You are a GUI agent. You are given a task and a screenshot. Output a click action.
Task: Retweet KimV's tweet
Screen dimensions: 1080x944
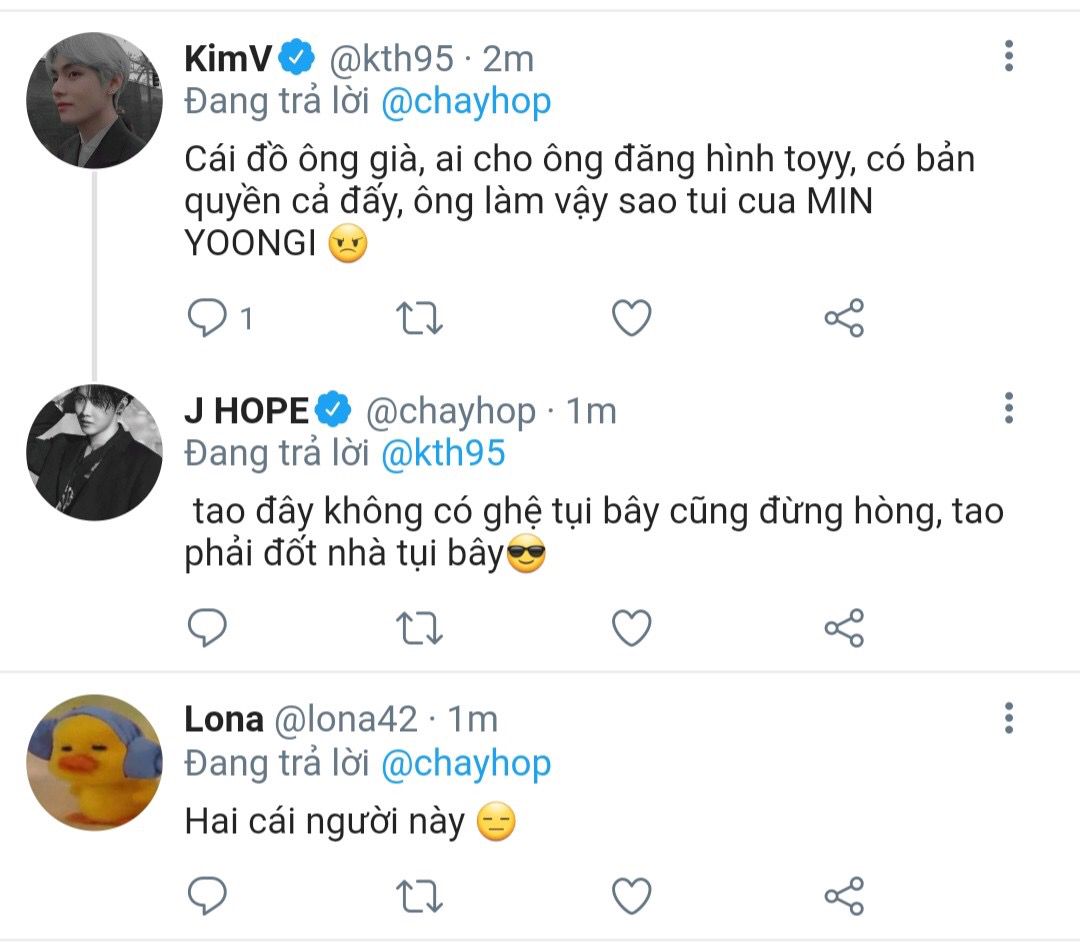pos(419,318)
